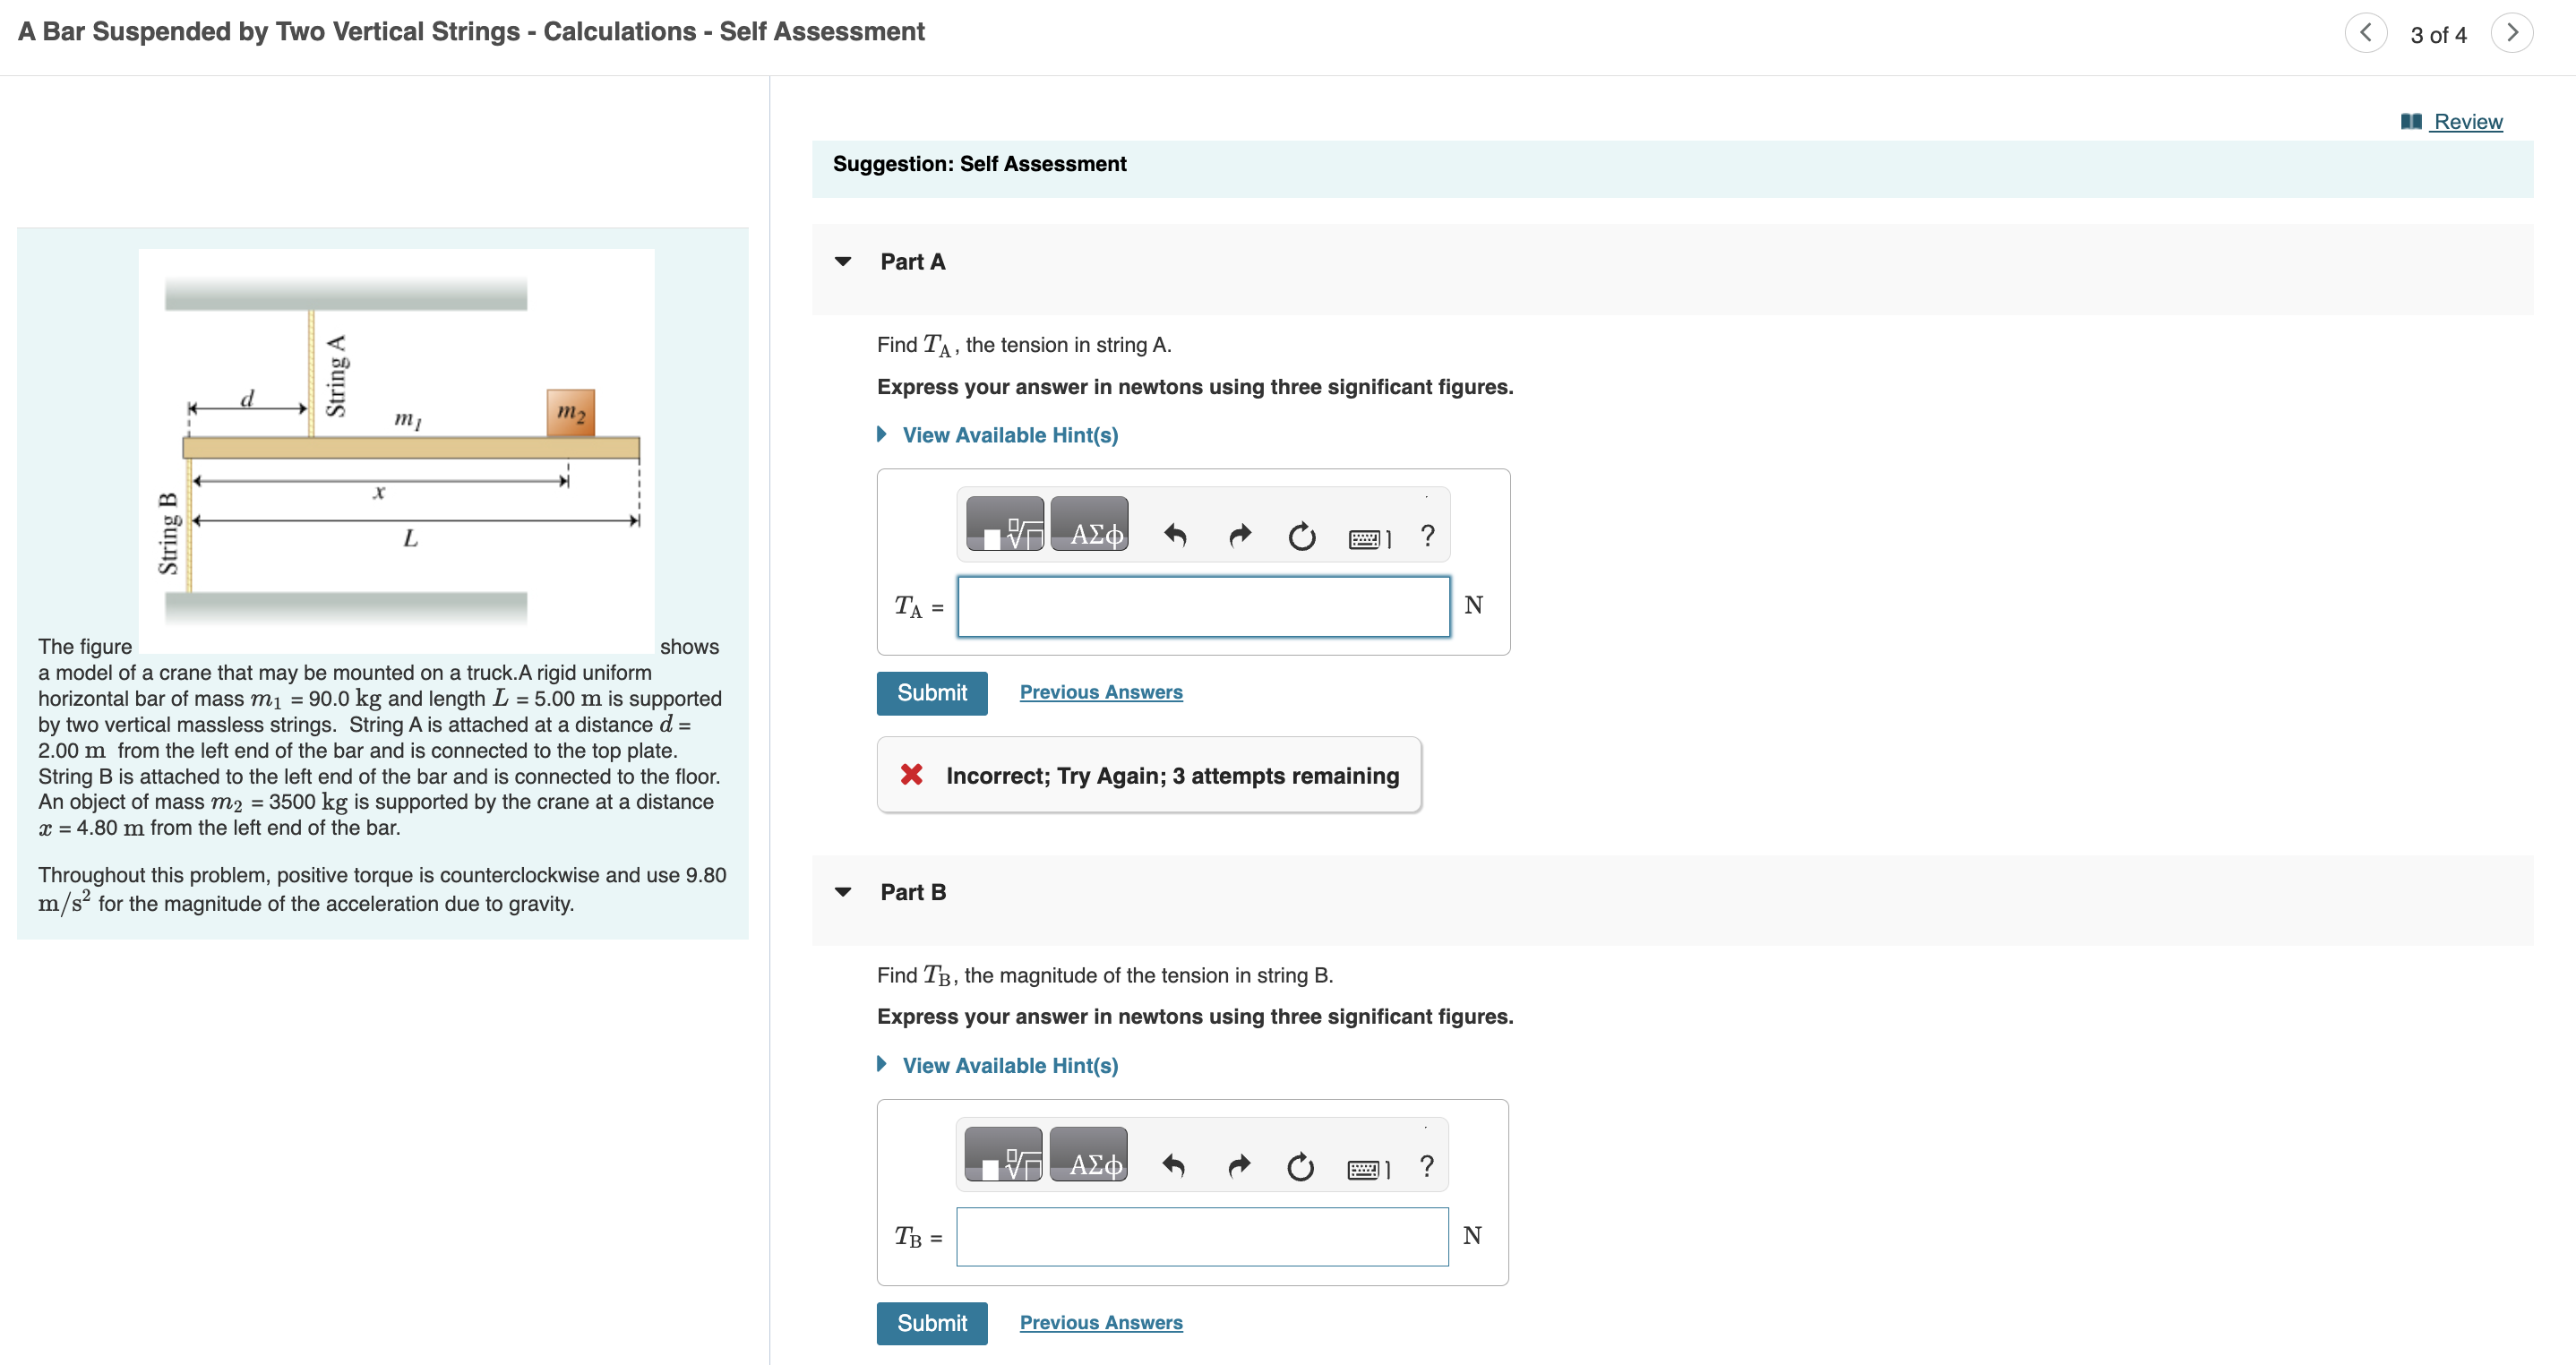Collapse the Part B section
Image resolution: width=2576 pixels, height=1365 pixels.
point(843,892)
